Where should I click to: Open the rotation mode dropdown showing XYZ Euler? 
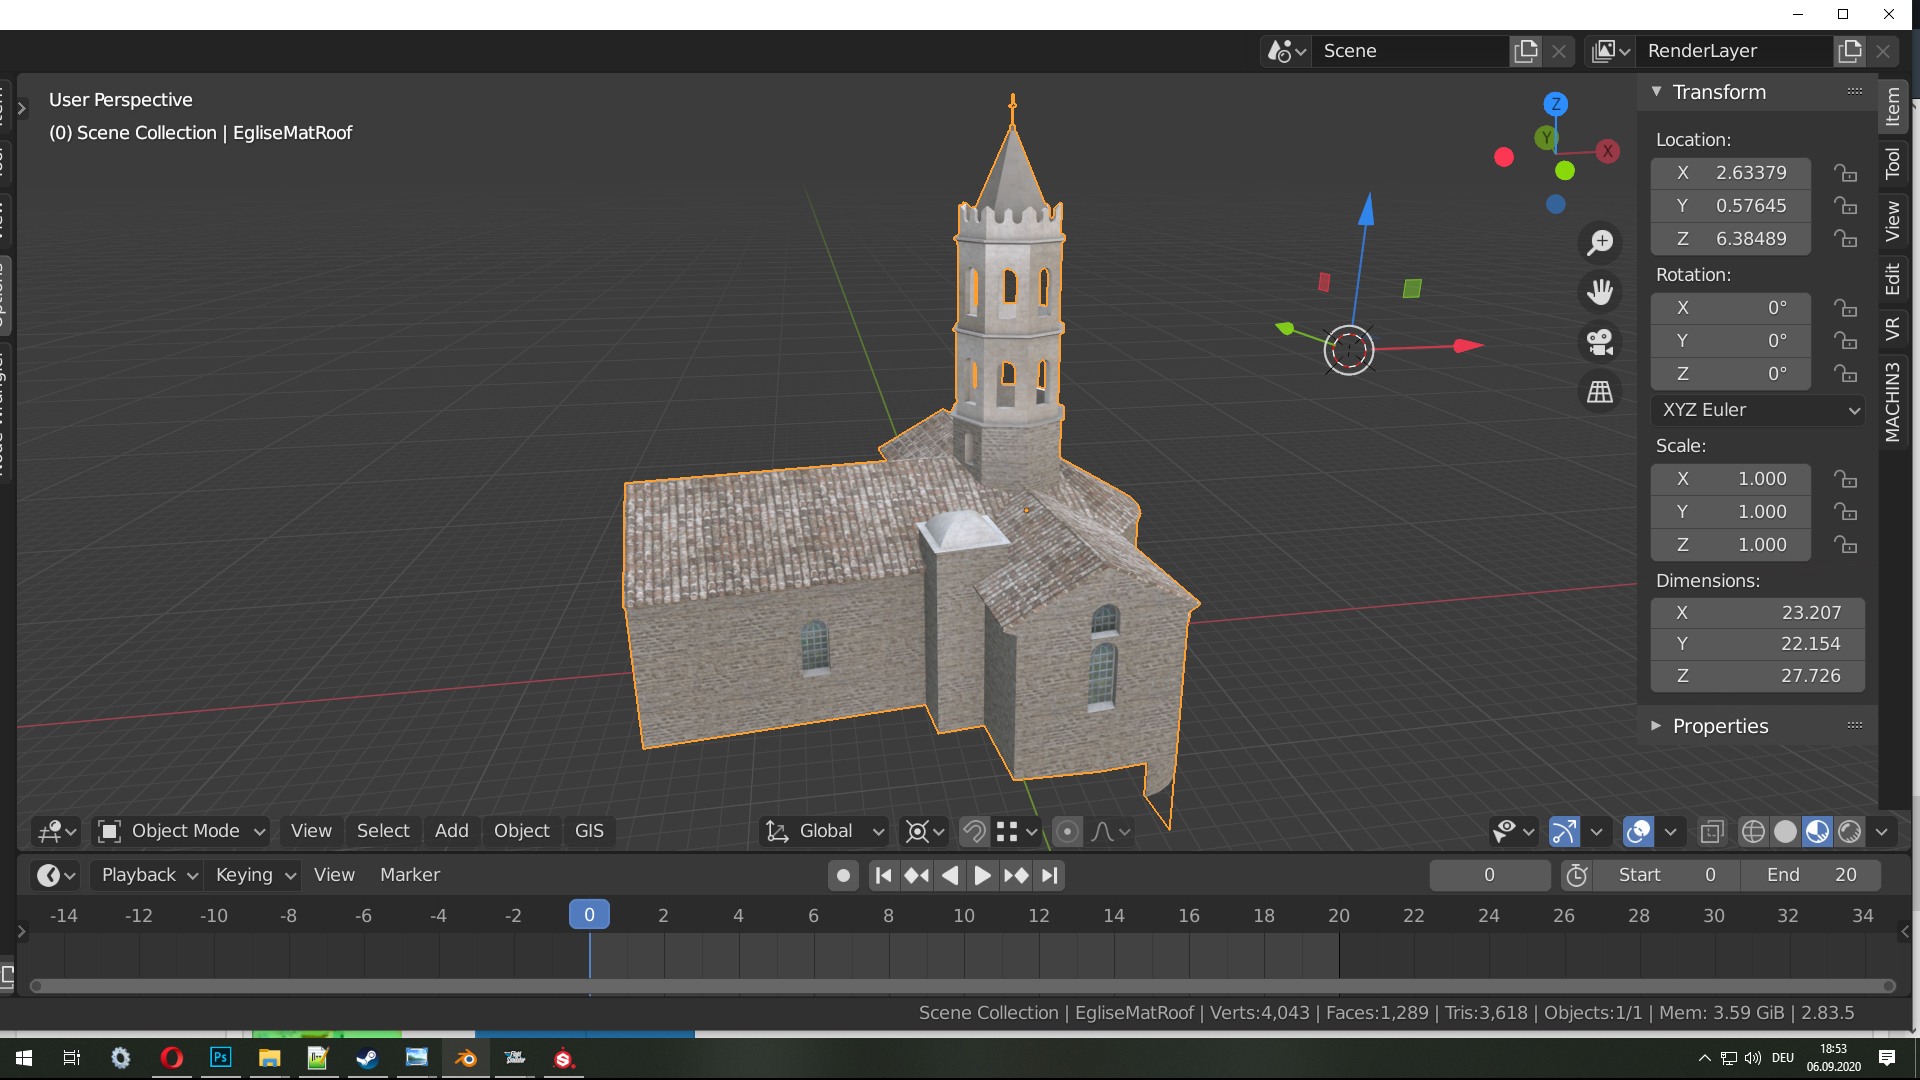[1757, 410]
